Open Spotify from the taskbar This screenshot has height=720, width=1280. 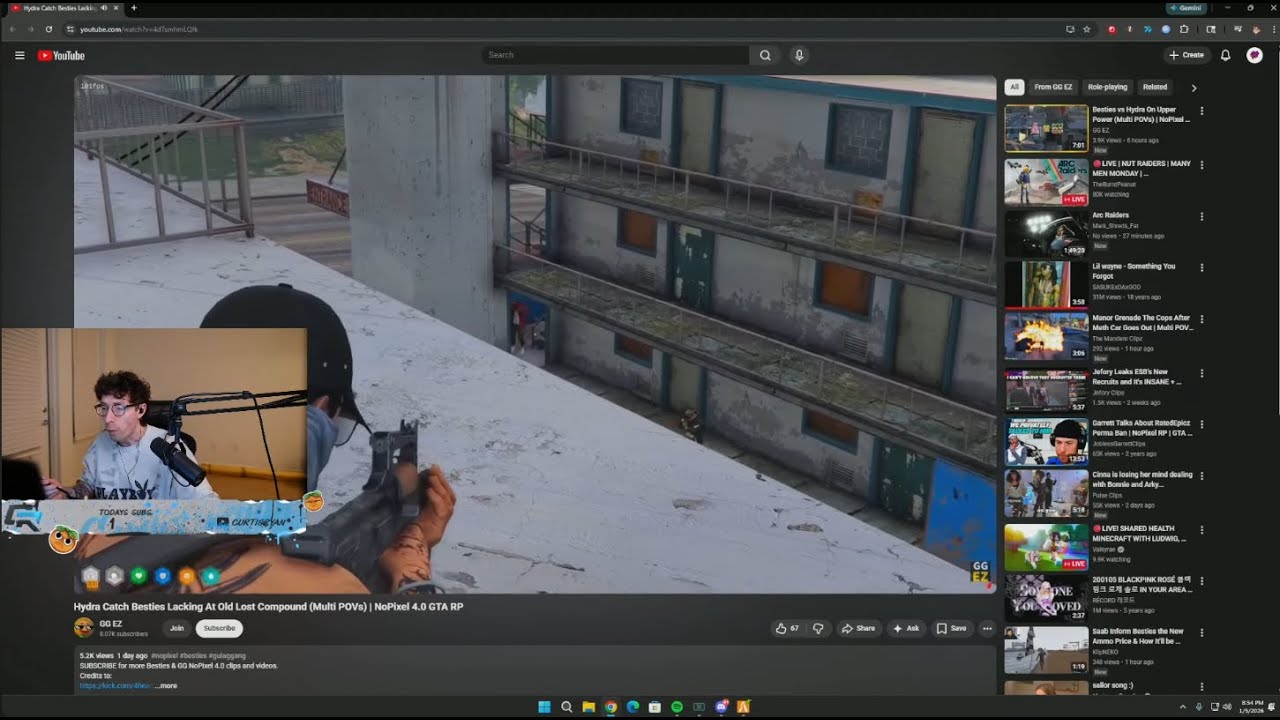tap(677, 707)
